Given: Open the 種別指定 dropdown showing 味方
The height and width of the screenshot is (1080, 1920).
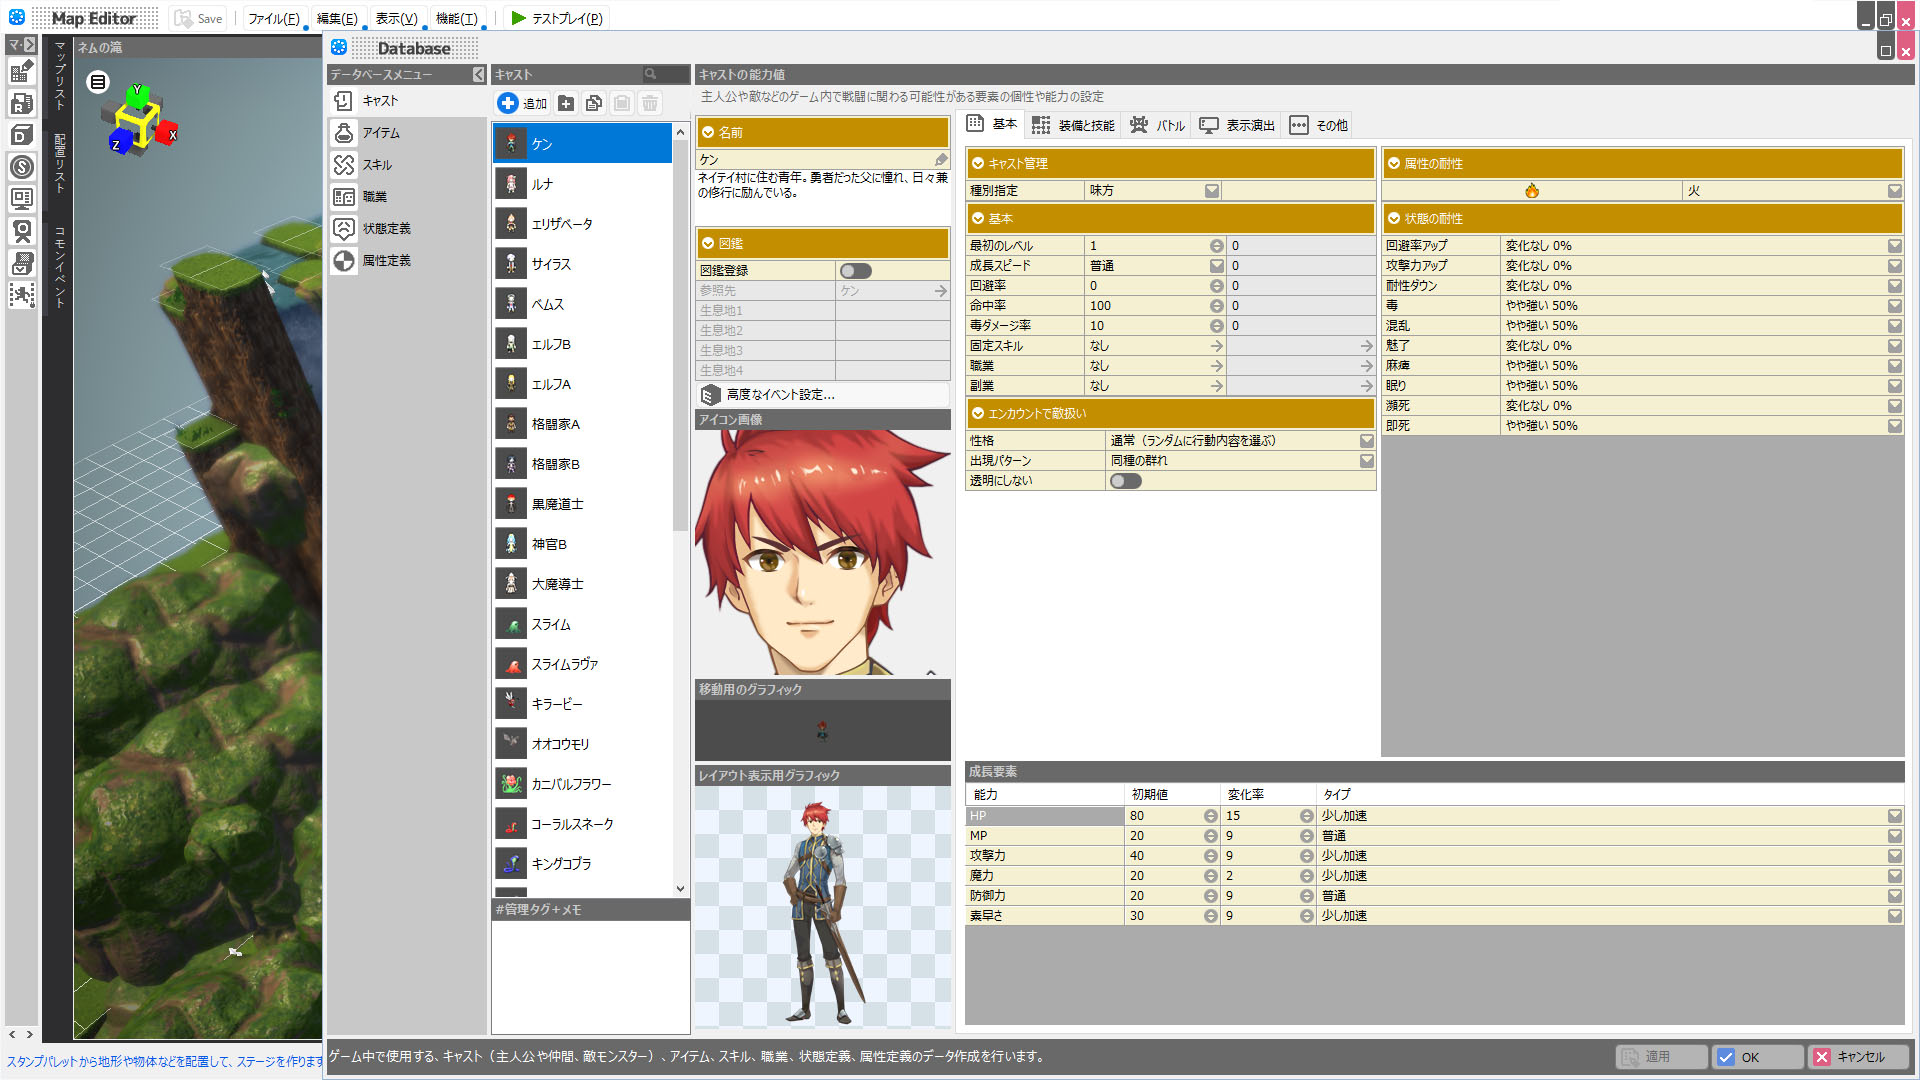Looking at the screenshot, I should click(1212, 191).
